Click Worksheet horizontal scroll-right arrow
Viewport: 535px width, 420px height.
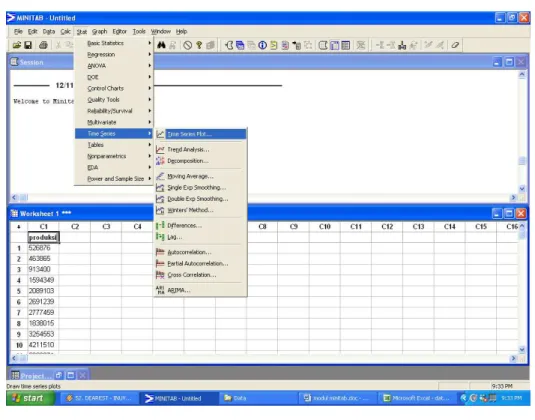coord(514,358)
